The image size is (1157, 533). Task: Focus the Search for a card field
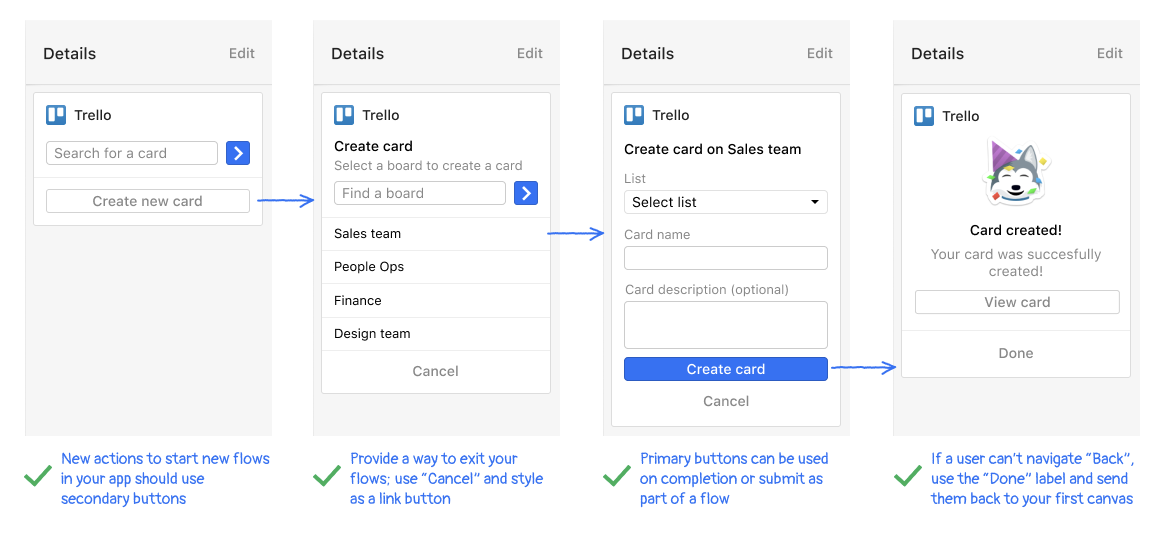[x=131, y=153]
